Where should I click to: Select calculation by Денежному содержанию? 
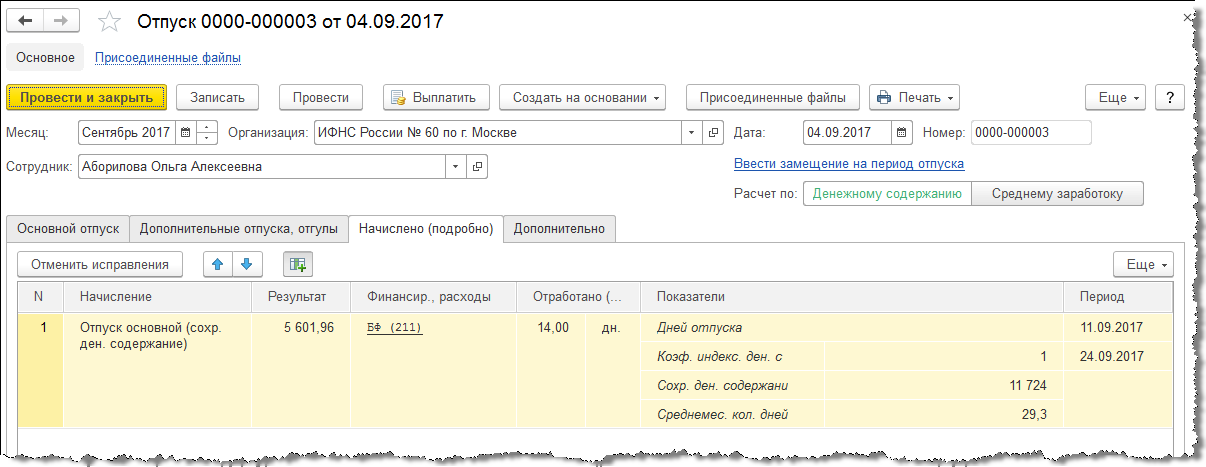pyautogui.click(x=887, y=194)
